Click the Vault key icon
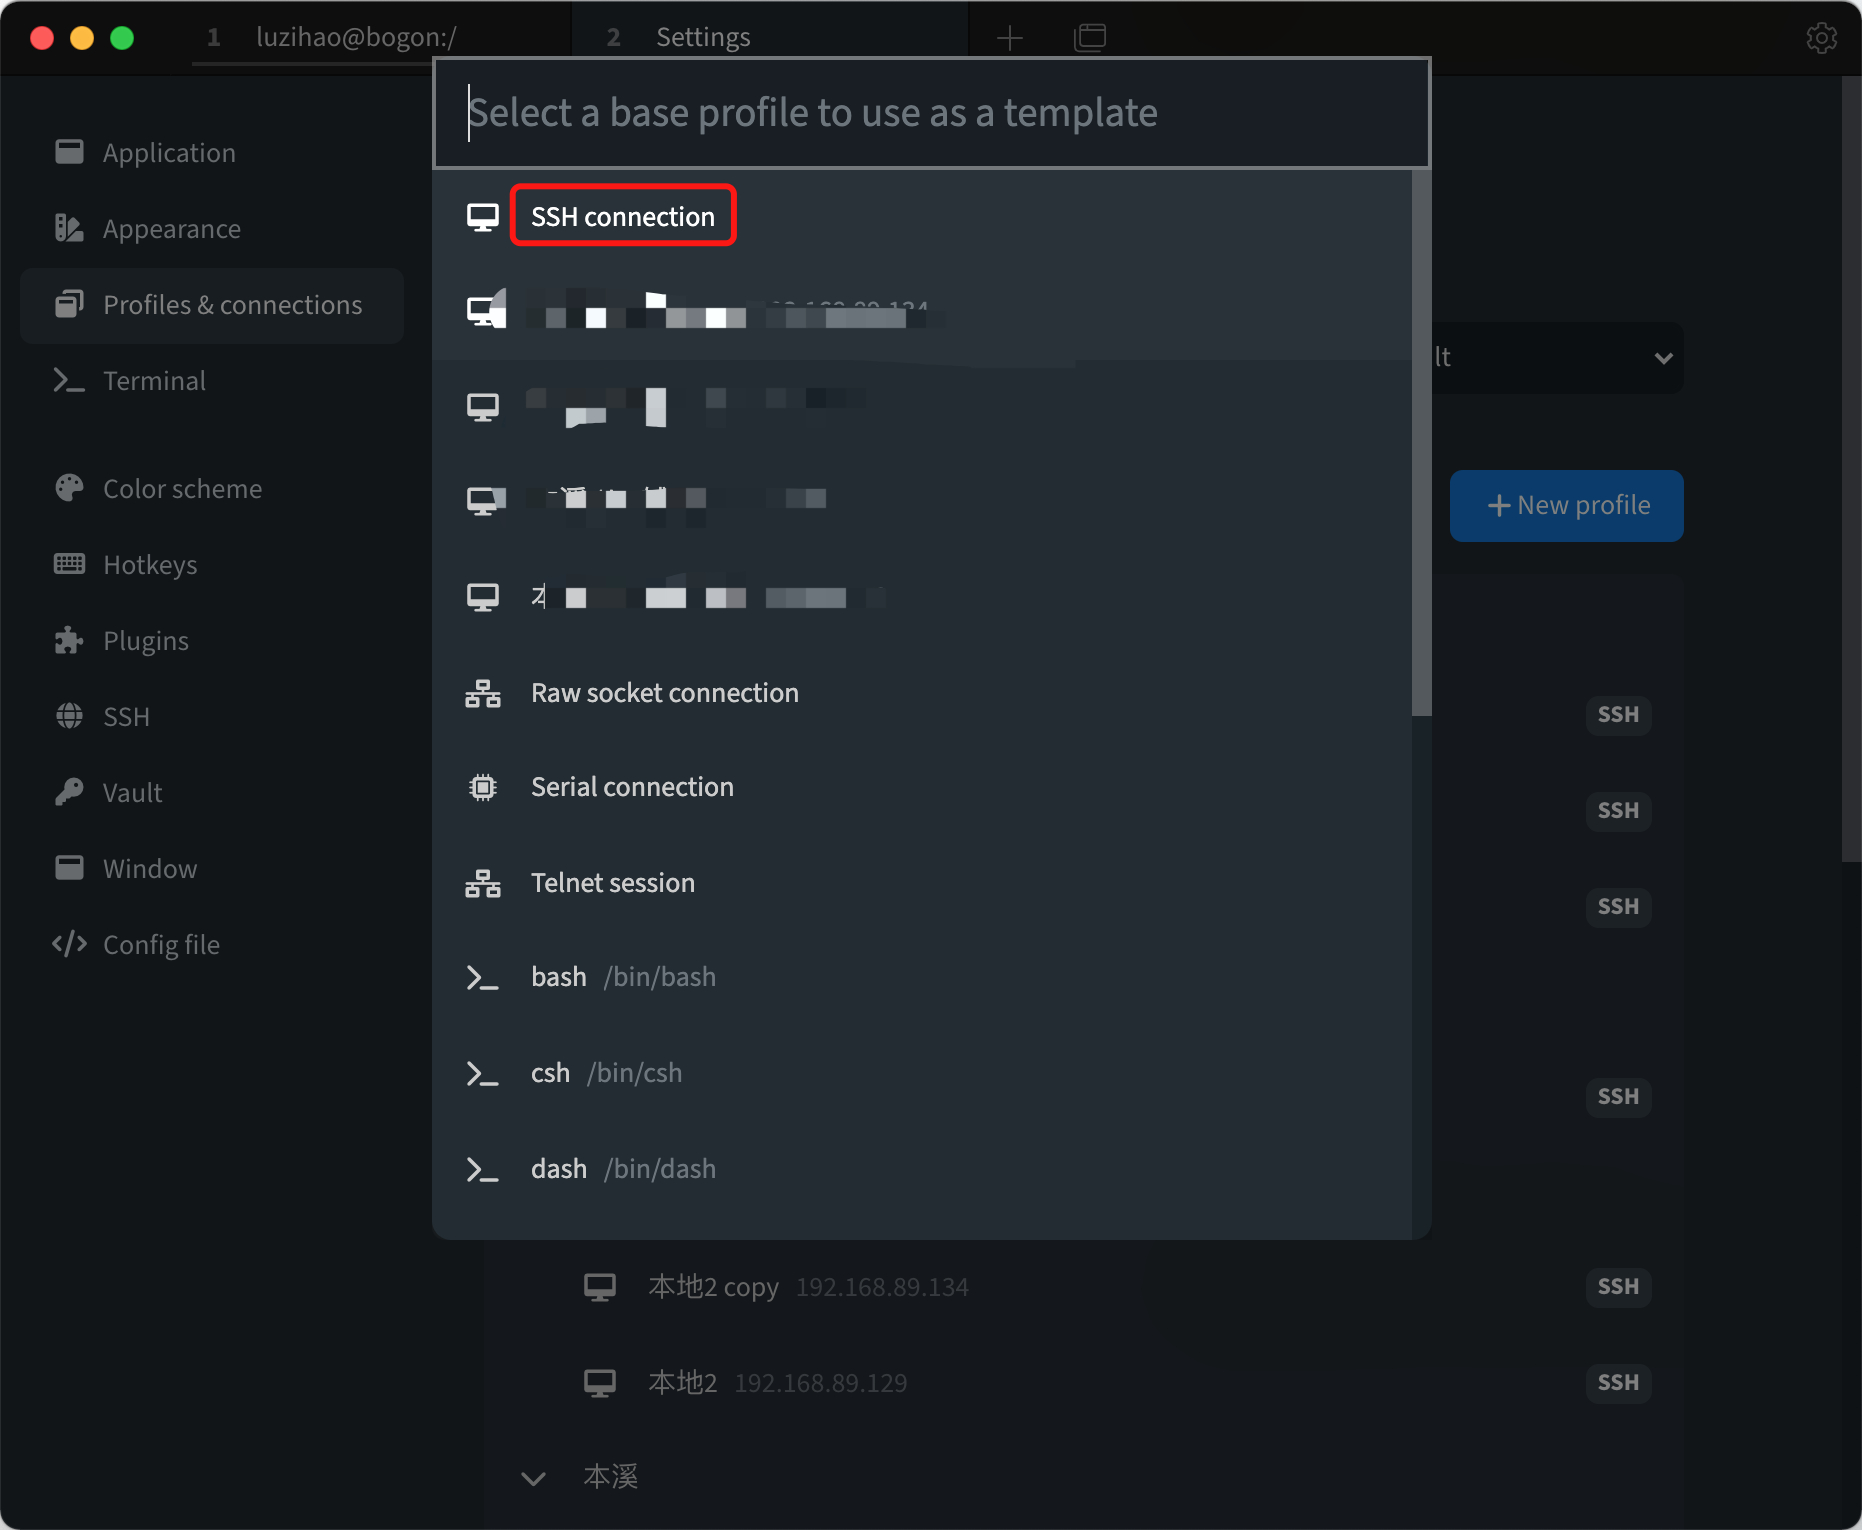 click(69, 792)
